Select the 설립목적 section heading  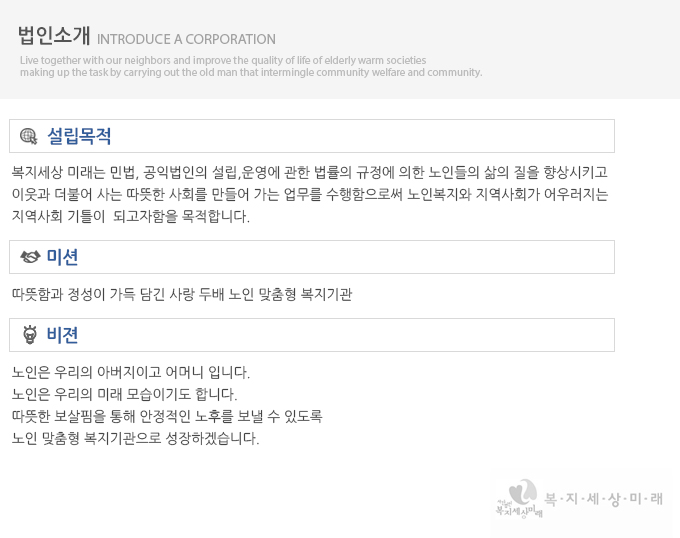click(79, 136)
